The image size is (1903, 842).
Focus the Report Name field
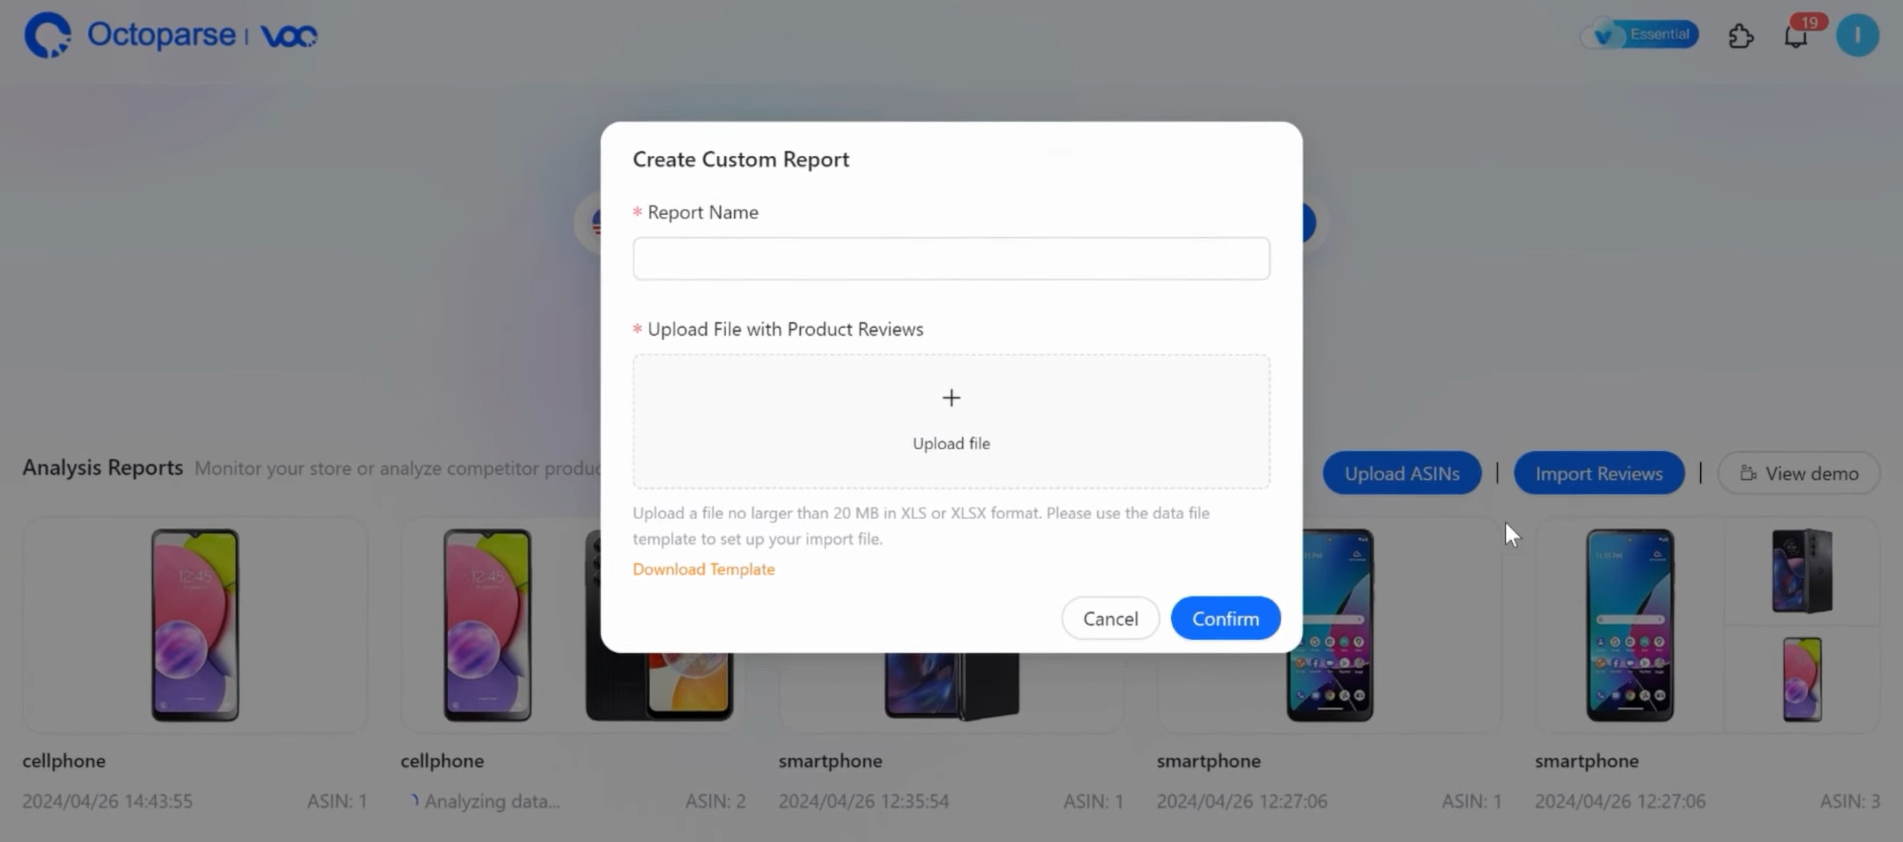(x=951, y=258)
